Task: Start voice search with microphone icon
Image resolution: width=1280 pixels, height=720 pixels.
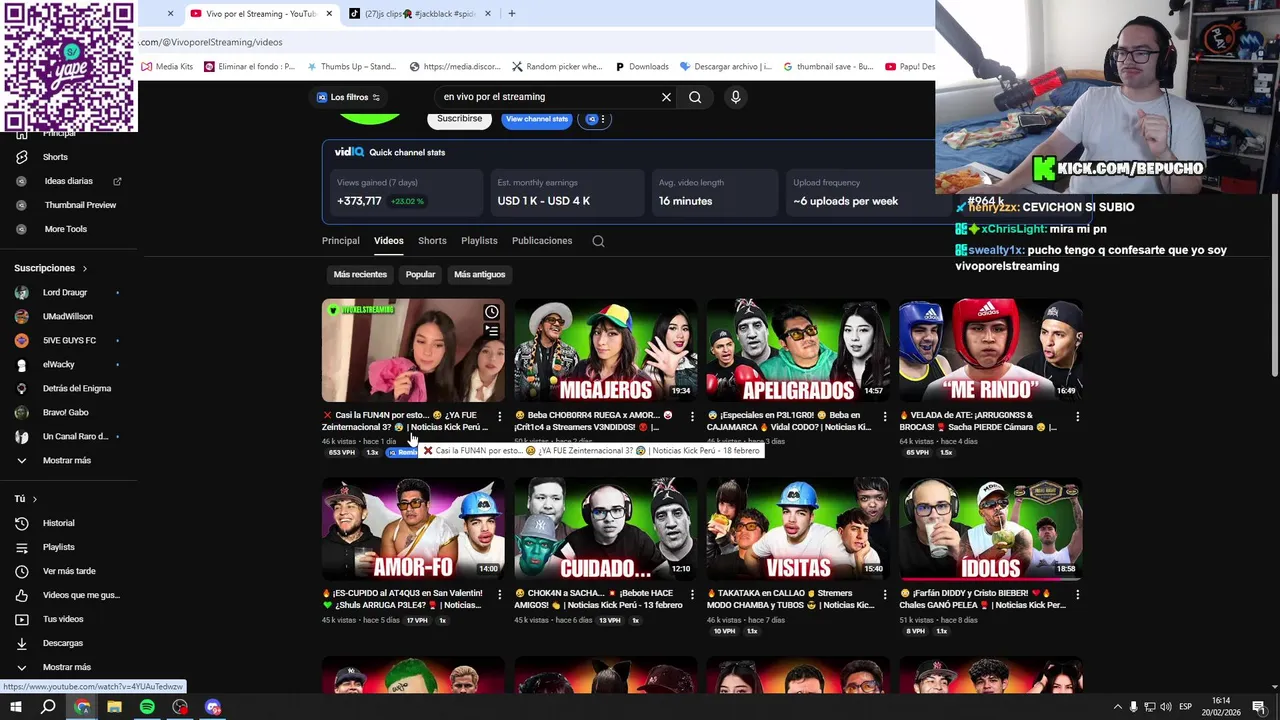Action: (735, 97)
